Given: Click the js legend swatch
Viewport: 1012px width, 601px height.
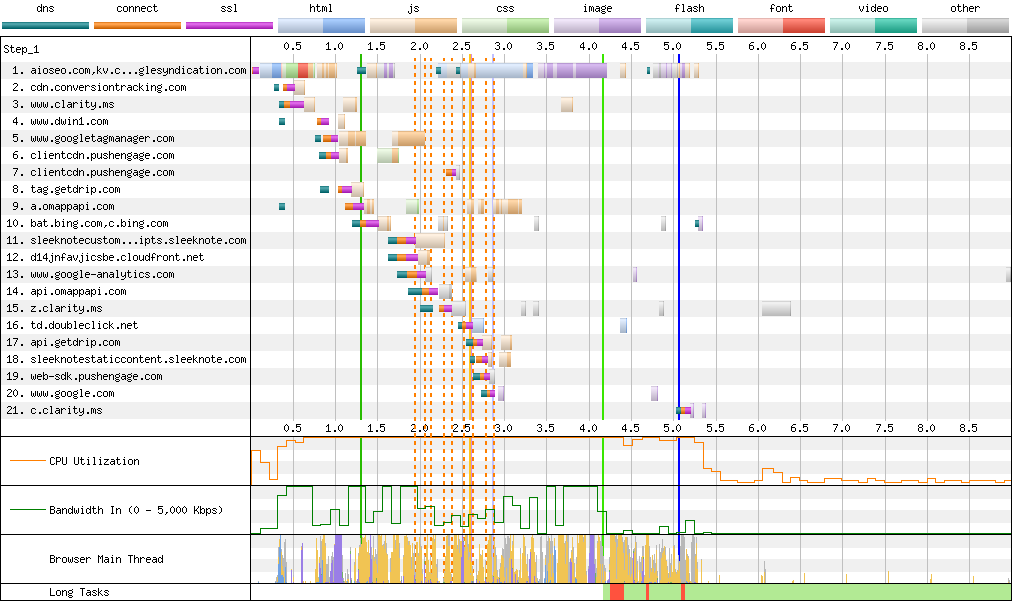Looking at the screenshot, I should [413, 25].
